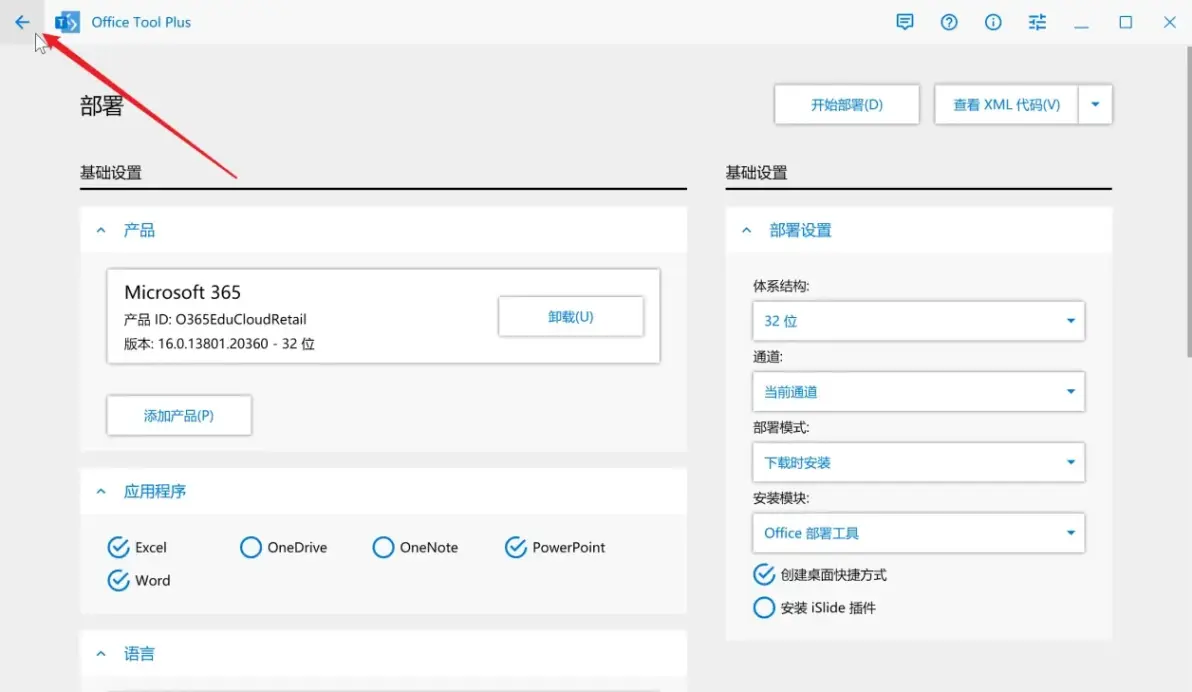Uncheck the PowerPoint application

click(x=515, y=548)
